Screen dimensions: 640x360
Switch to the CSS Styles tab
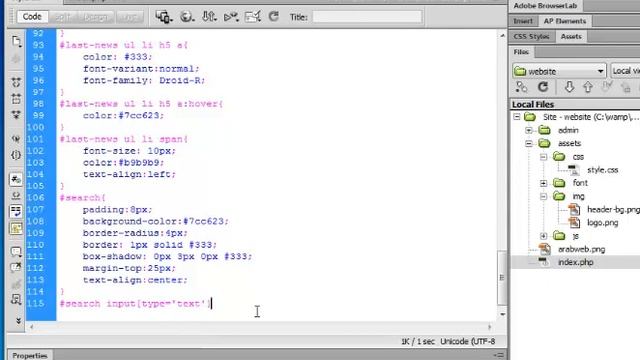click(531, 36)
